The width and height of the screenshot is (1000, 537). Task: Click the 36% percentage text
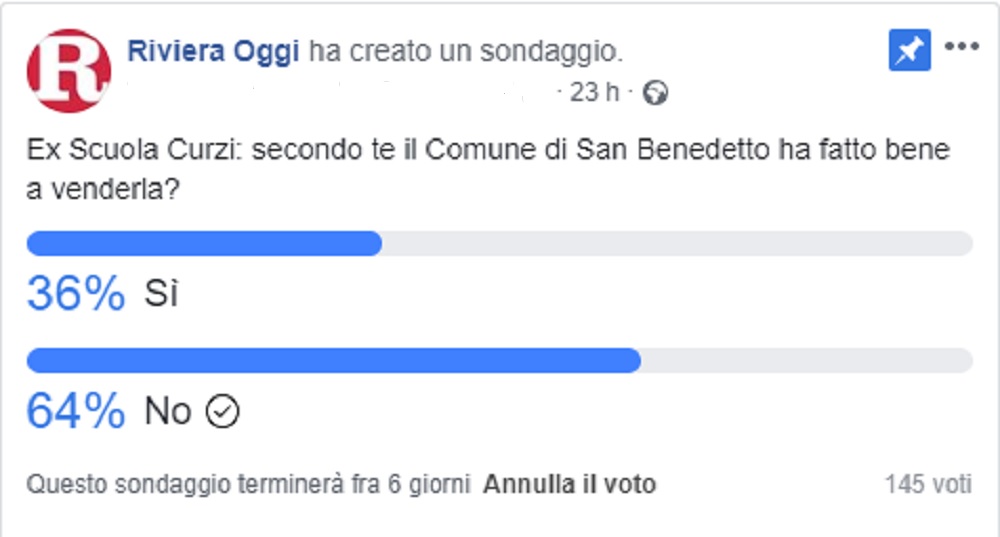(76, 293)
